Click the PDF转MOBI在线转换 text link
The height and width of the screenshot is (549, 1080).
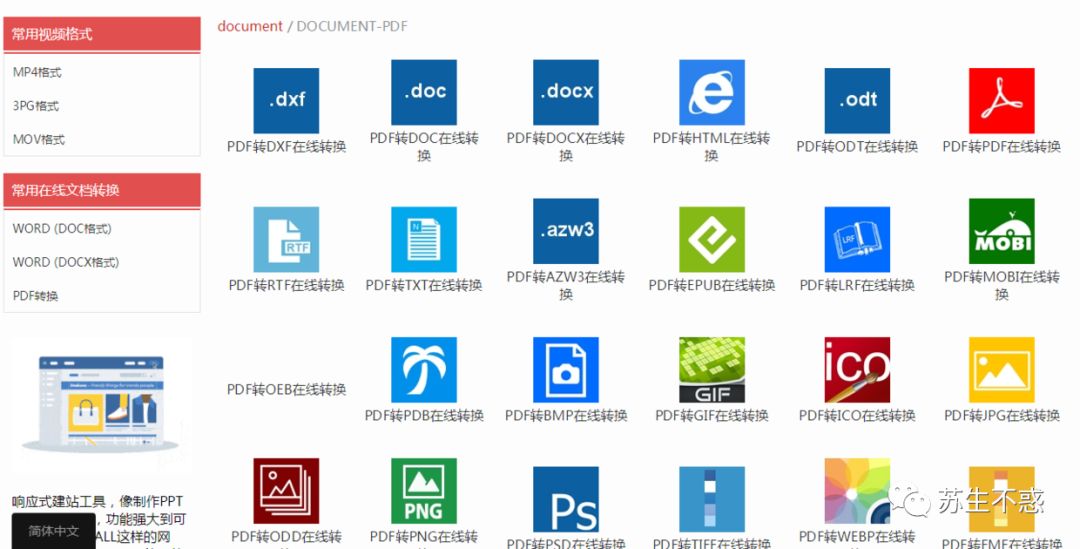tap(1001, 285)
